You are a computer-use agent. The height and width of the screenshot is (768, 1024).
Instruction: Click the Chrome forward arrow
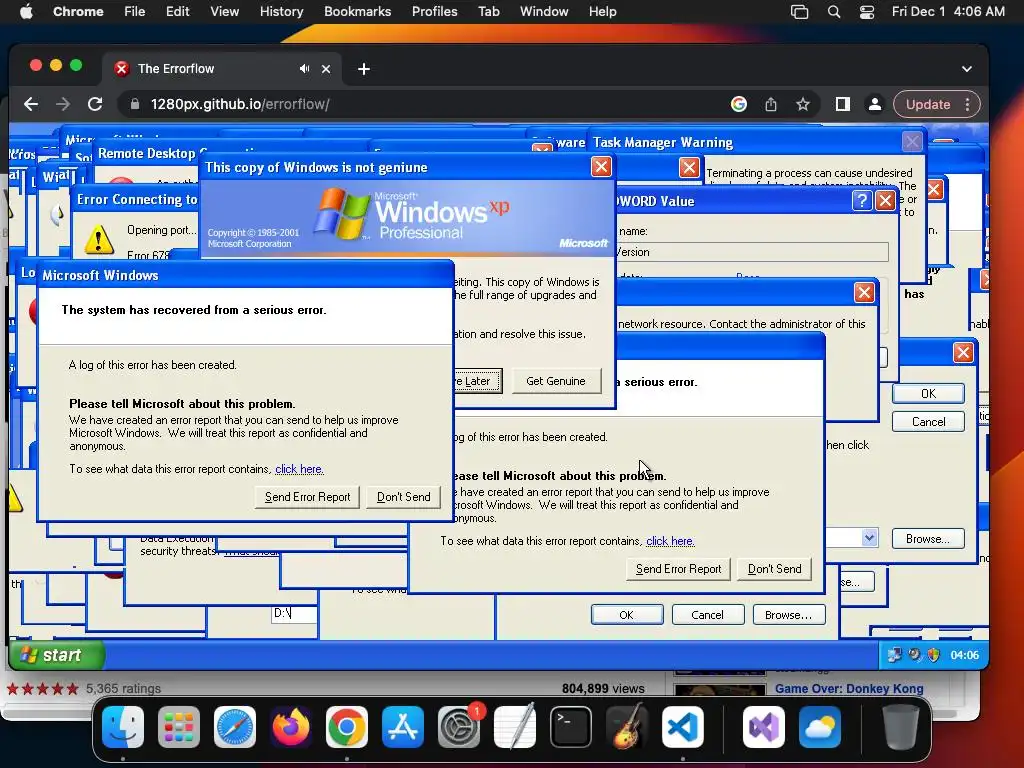(x=63, y=104)
